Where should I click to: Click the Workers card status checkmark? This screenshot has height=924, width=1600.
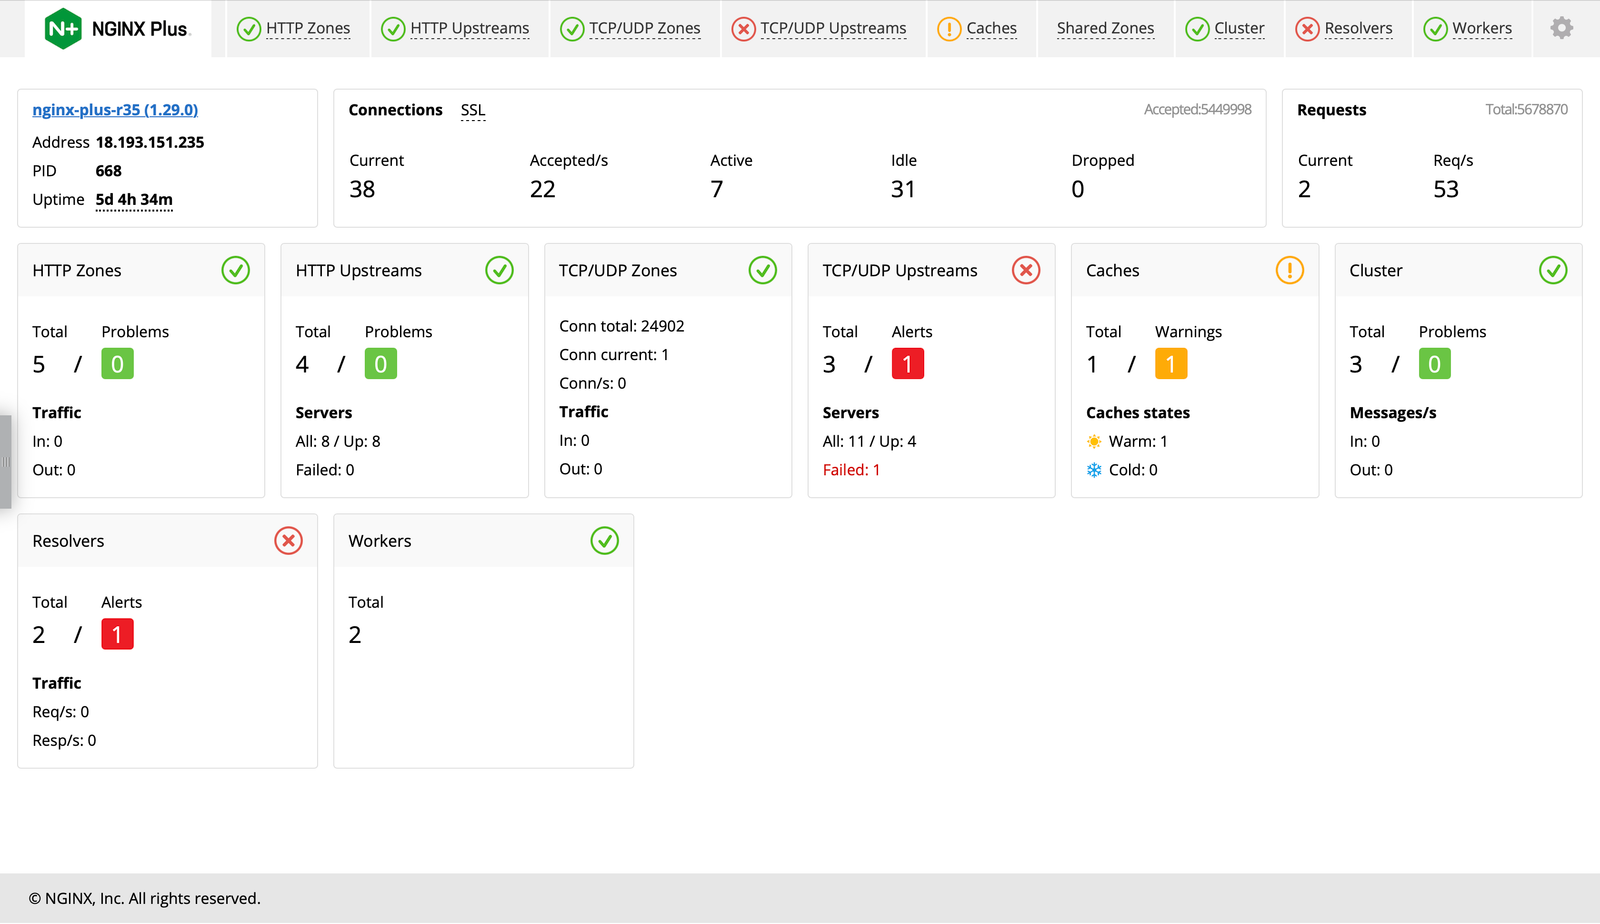pos(605,541)
